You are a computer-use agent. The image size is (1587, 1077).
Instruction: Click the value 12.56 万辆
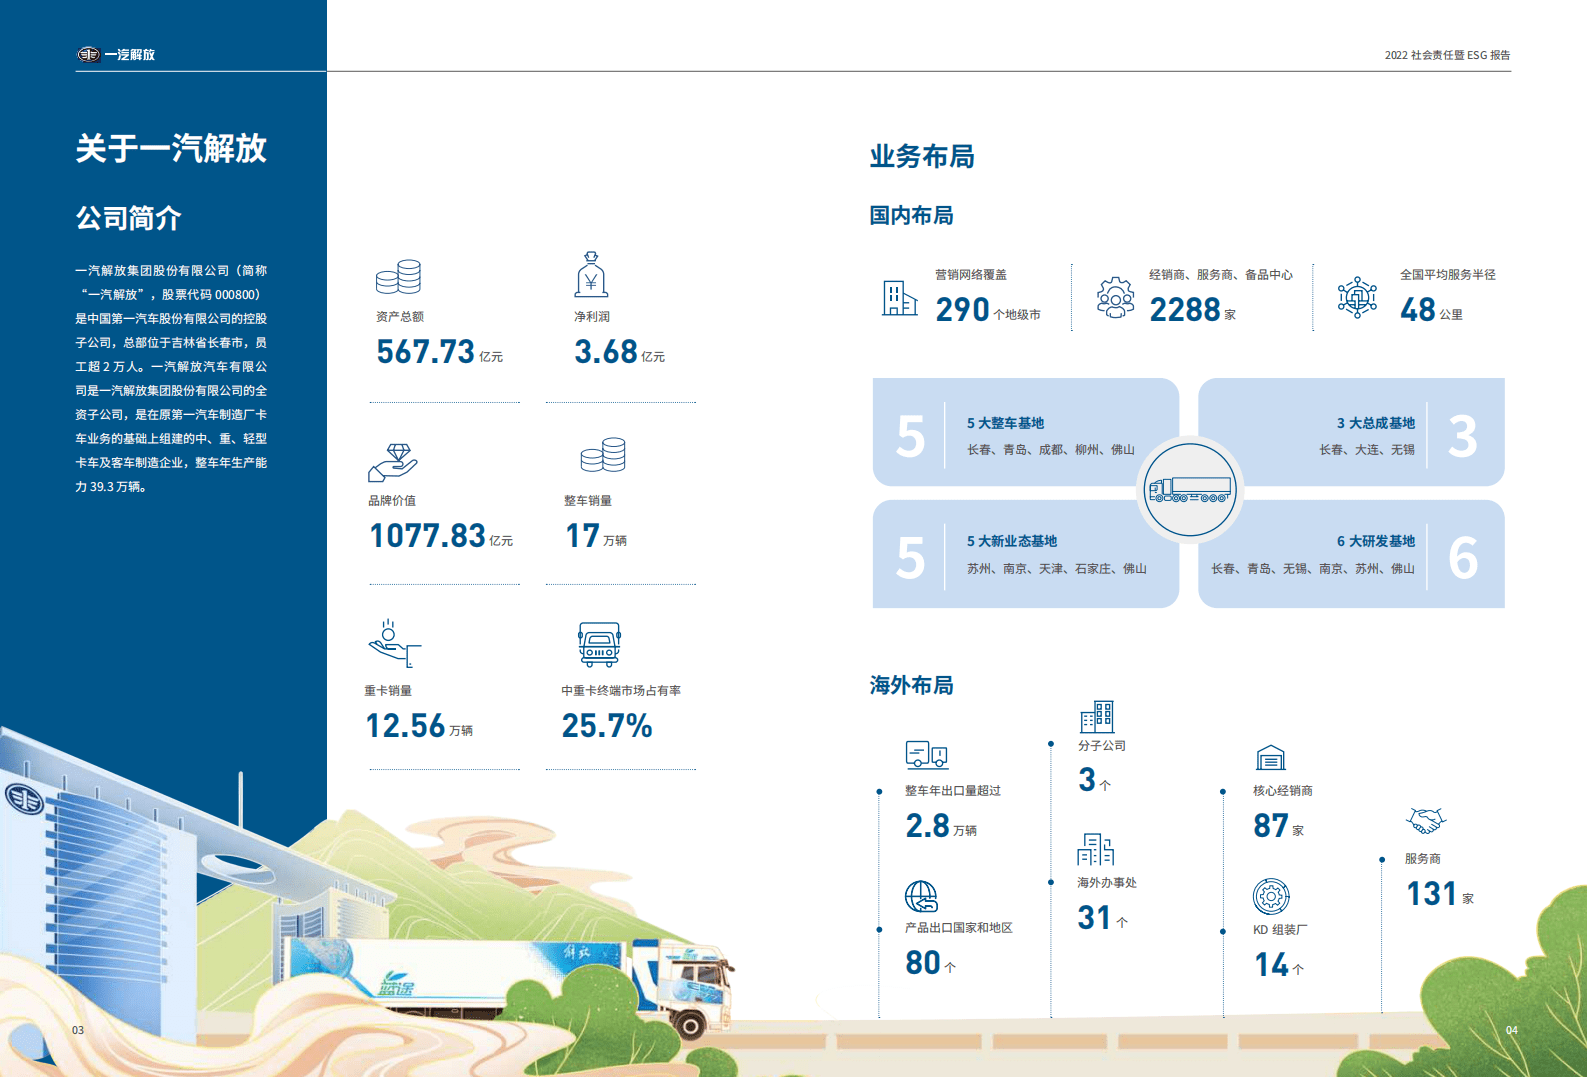[419, 726]
